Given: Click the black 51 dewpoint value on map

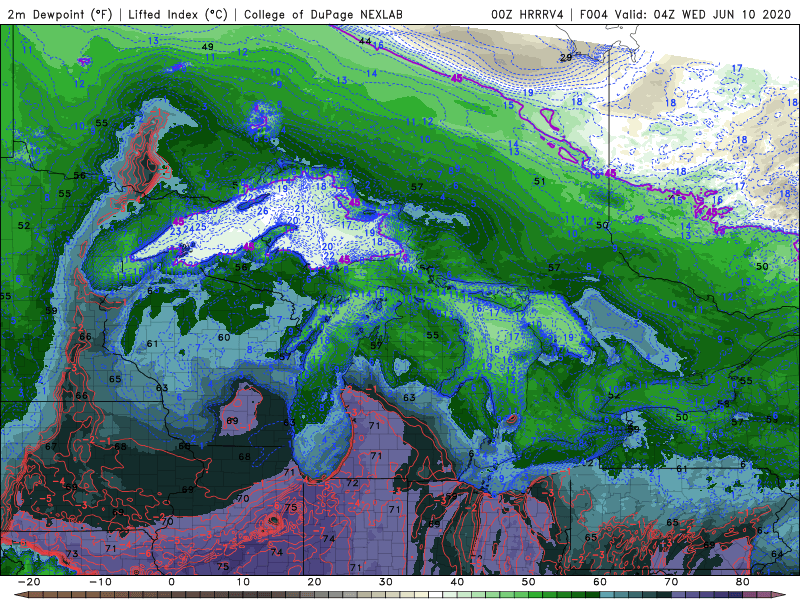Looking at the screenshot, I should [x=540, y=181].
